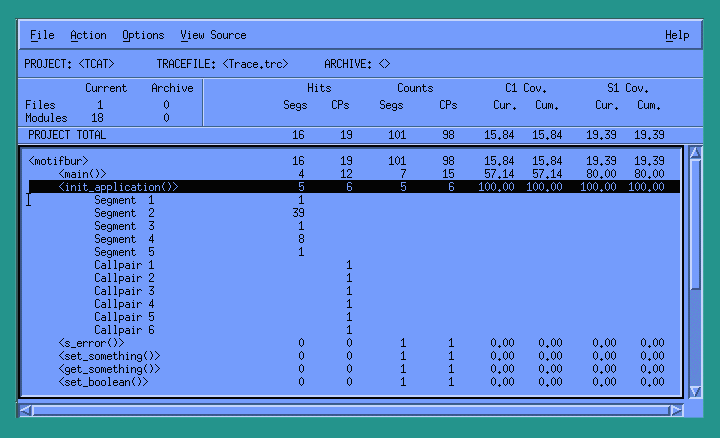The height and width of the screenshot is (438, 720).
Task: Click the vertical scrollbar up arrow
Action: click(696, 153)
